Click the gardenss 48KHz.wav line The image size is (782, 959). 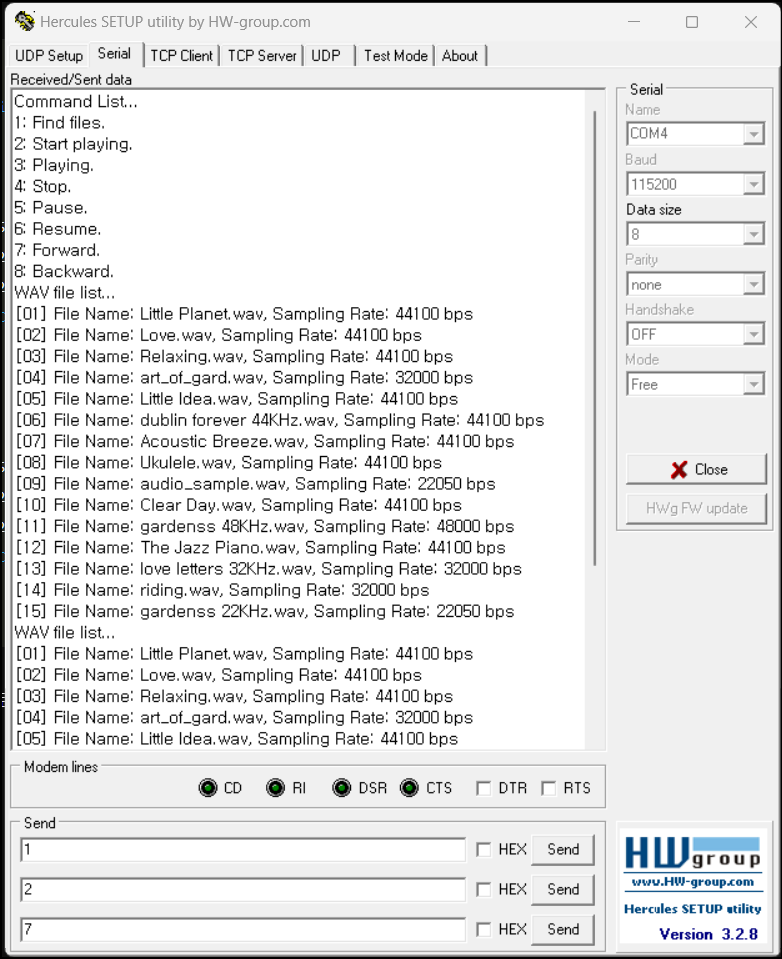pos(265,527)
